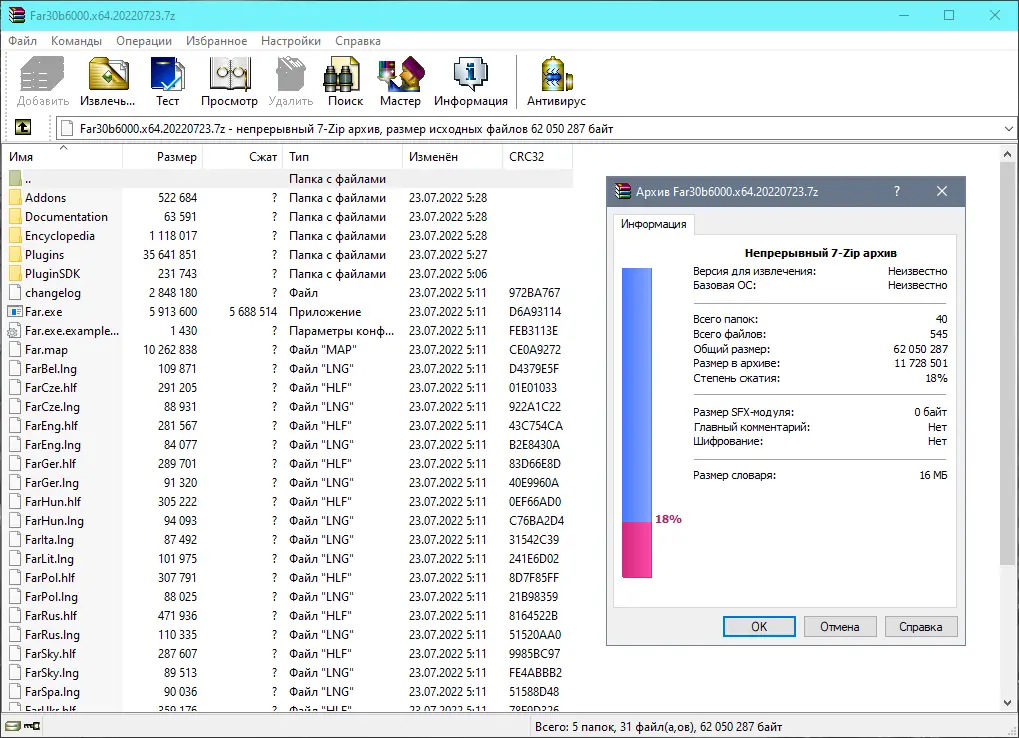Screen dimensions: 1019x738
Task: Confirm dialog with OK button
Action: (759, 626)
